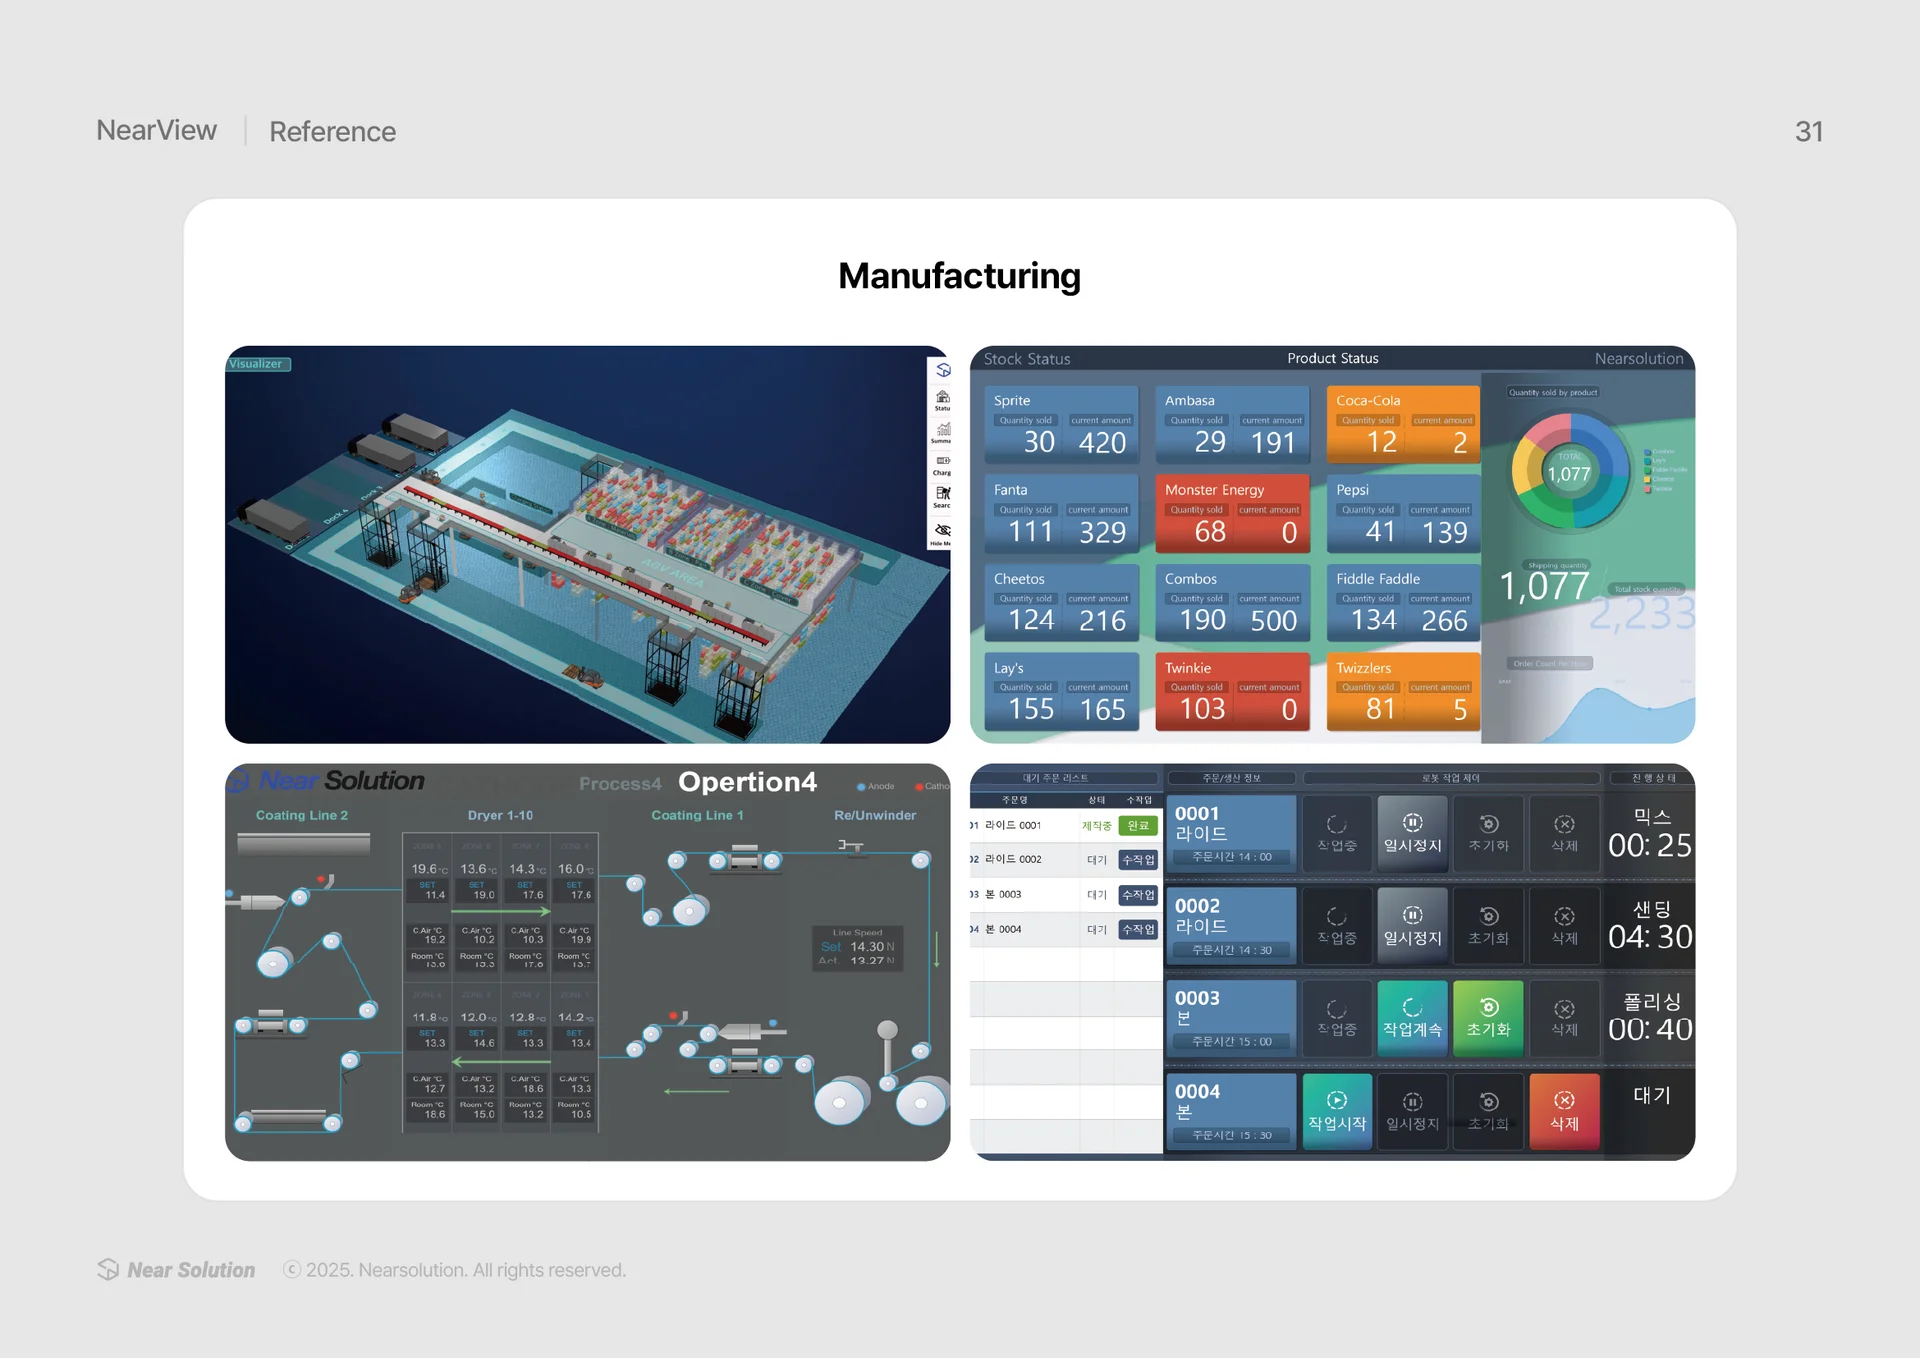Open the Charge battery sidebar icon
Screen dimensions: 1920x1358
coord(942,464)
